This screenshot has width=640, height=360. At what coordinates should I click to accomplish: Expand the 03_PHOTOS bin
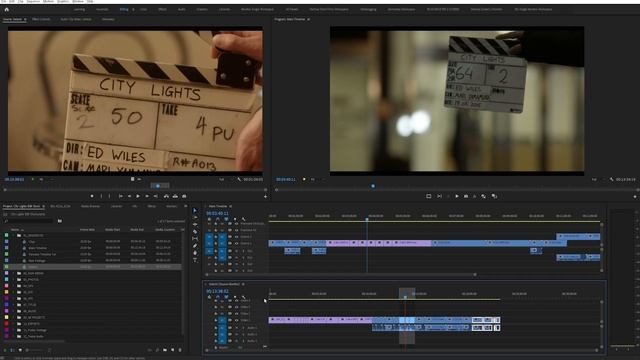pos(13,280)
